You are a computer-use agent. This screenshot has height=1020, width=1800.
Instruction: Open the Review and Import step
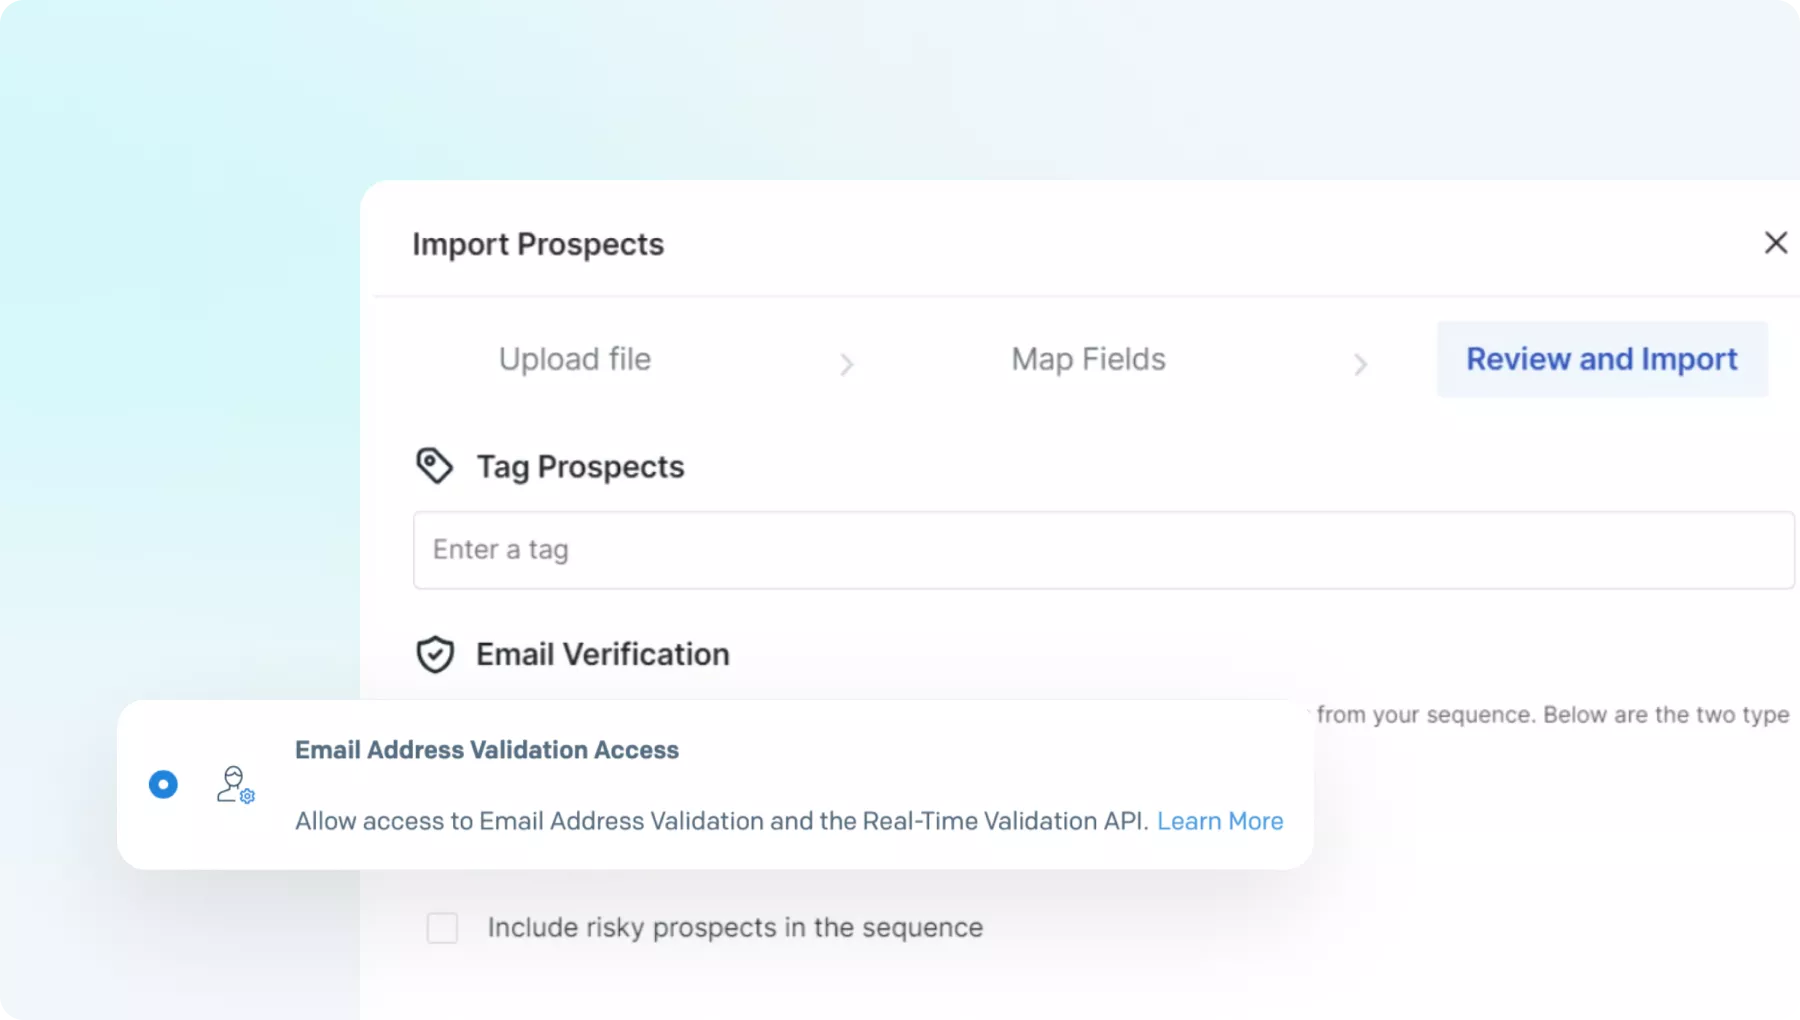click(x=1601, y=359)
